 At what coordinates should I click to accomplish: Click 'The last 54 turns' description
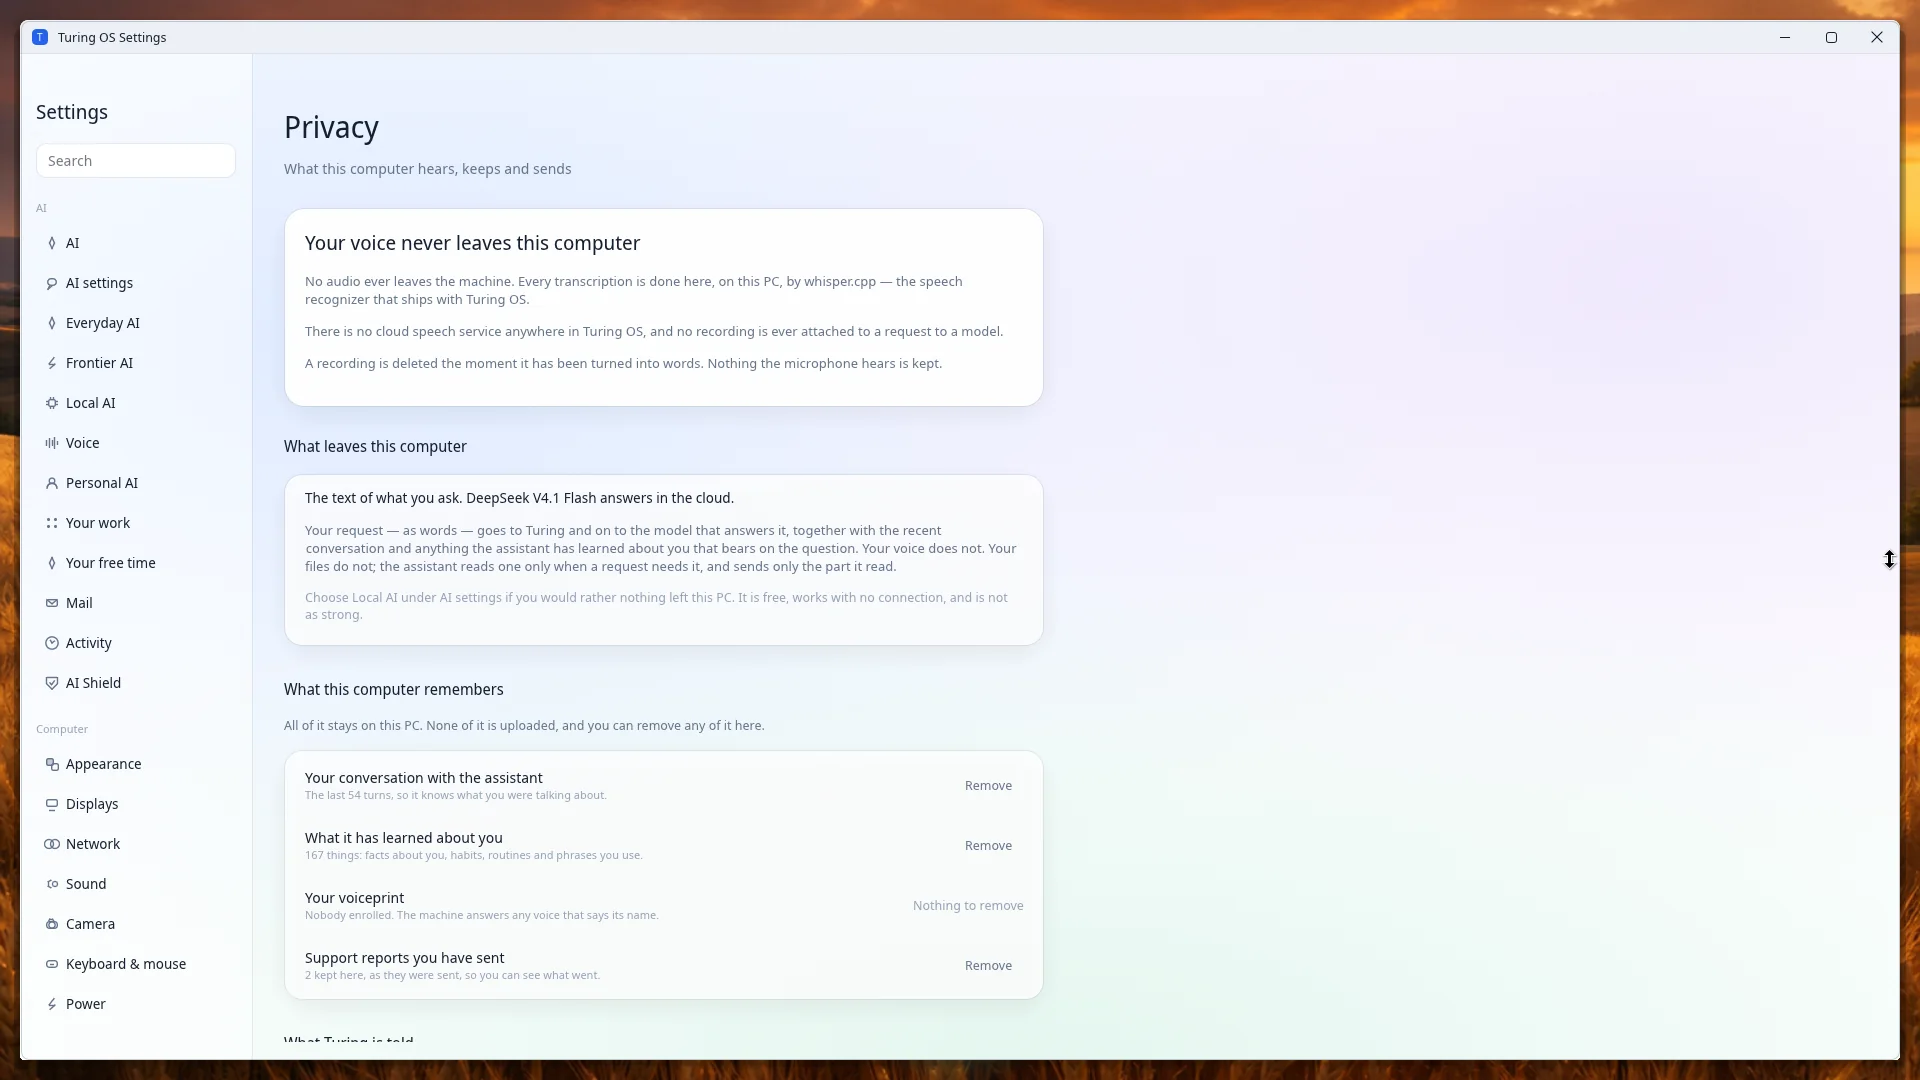455,796
